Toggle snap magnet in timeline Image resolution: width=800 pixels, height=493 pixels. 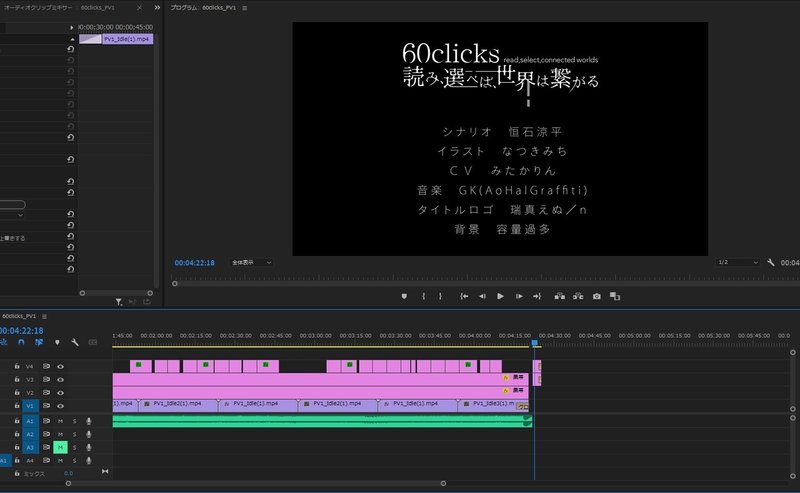(21, 342)
